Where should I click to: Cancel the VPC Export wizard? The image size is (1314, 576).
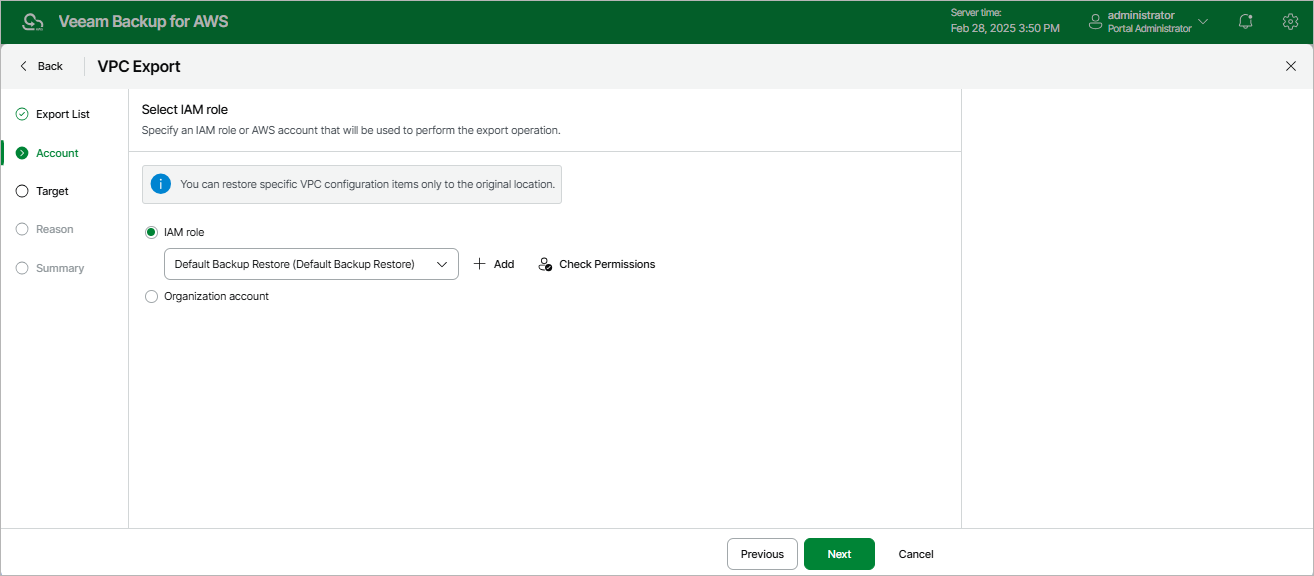pyautogui.click(x=916, y=554)
